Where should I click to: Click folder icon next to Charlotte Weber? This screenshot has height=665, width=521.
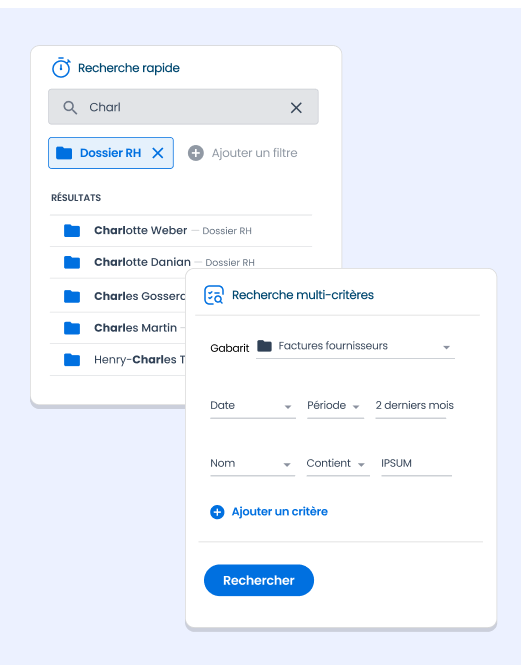click(72, 231)
